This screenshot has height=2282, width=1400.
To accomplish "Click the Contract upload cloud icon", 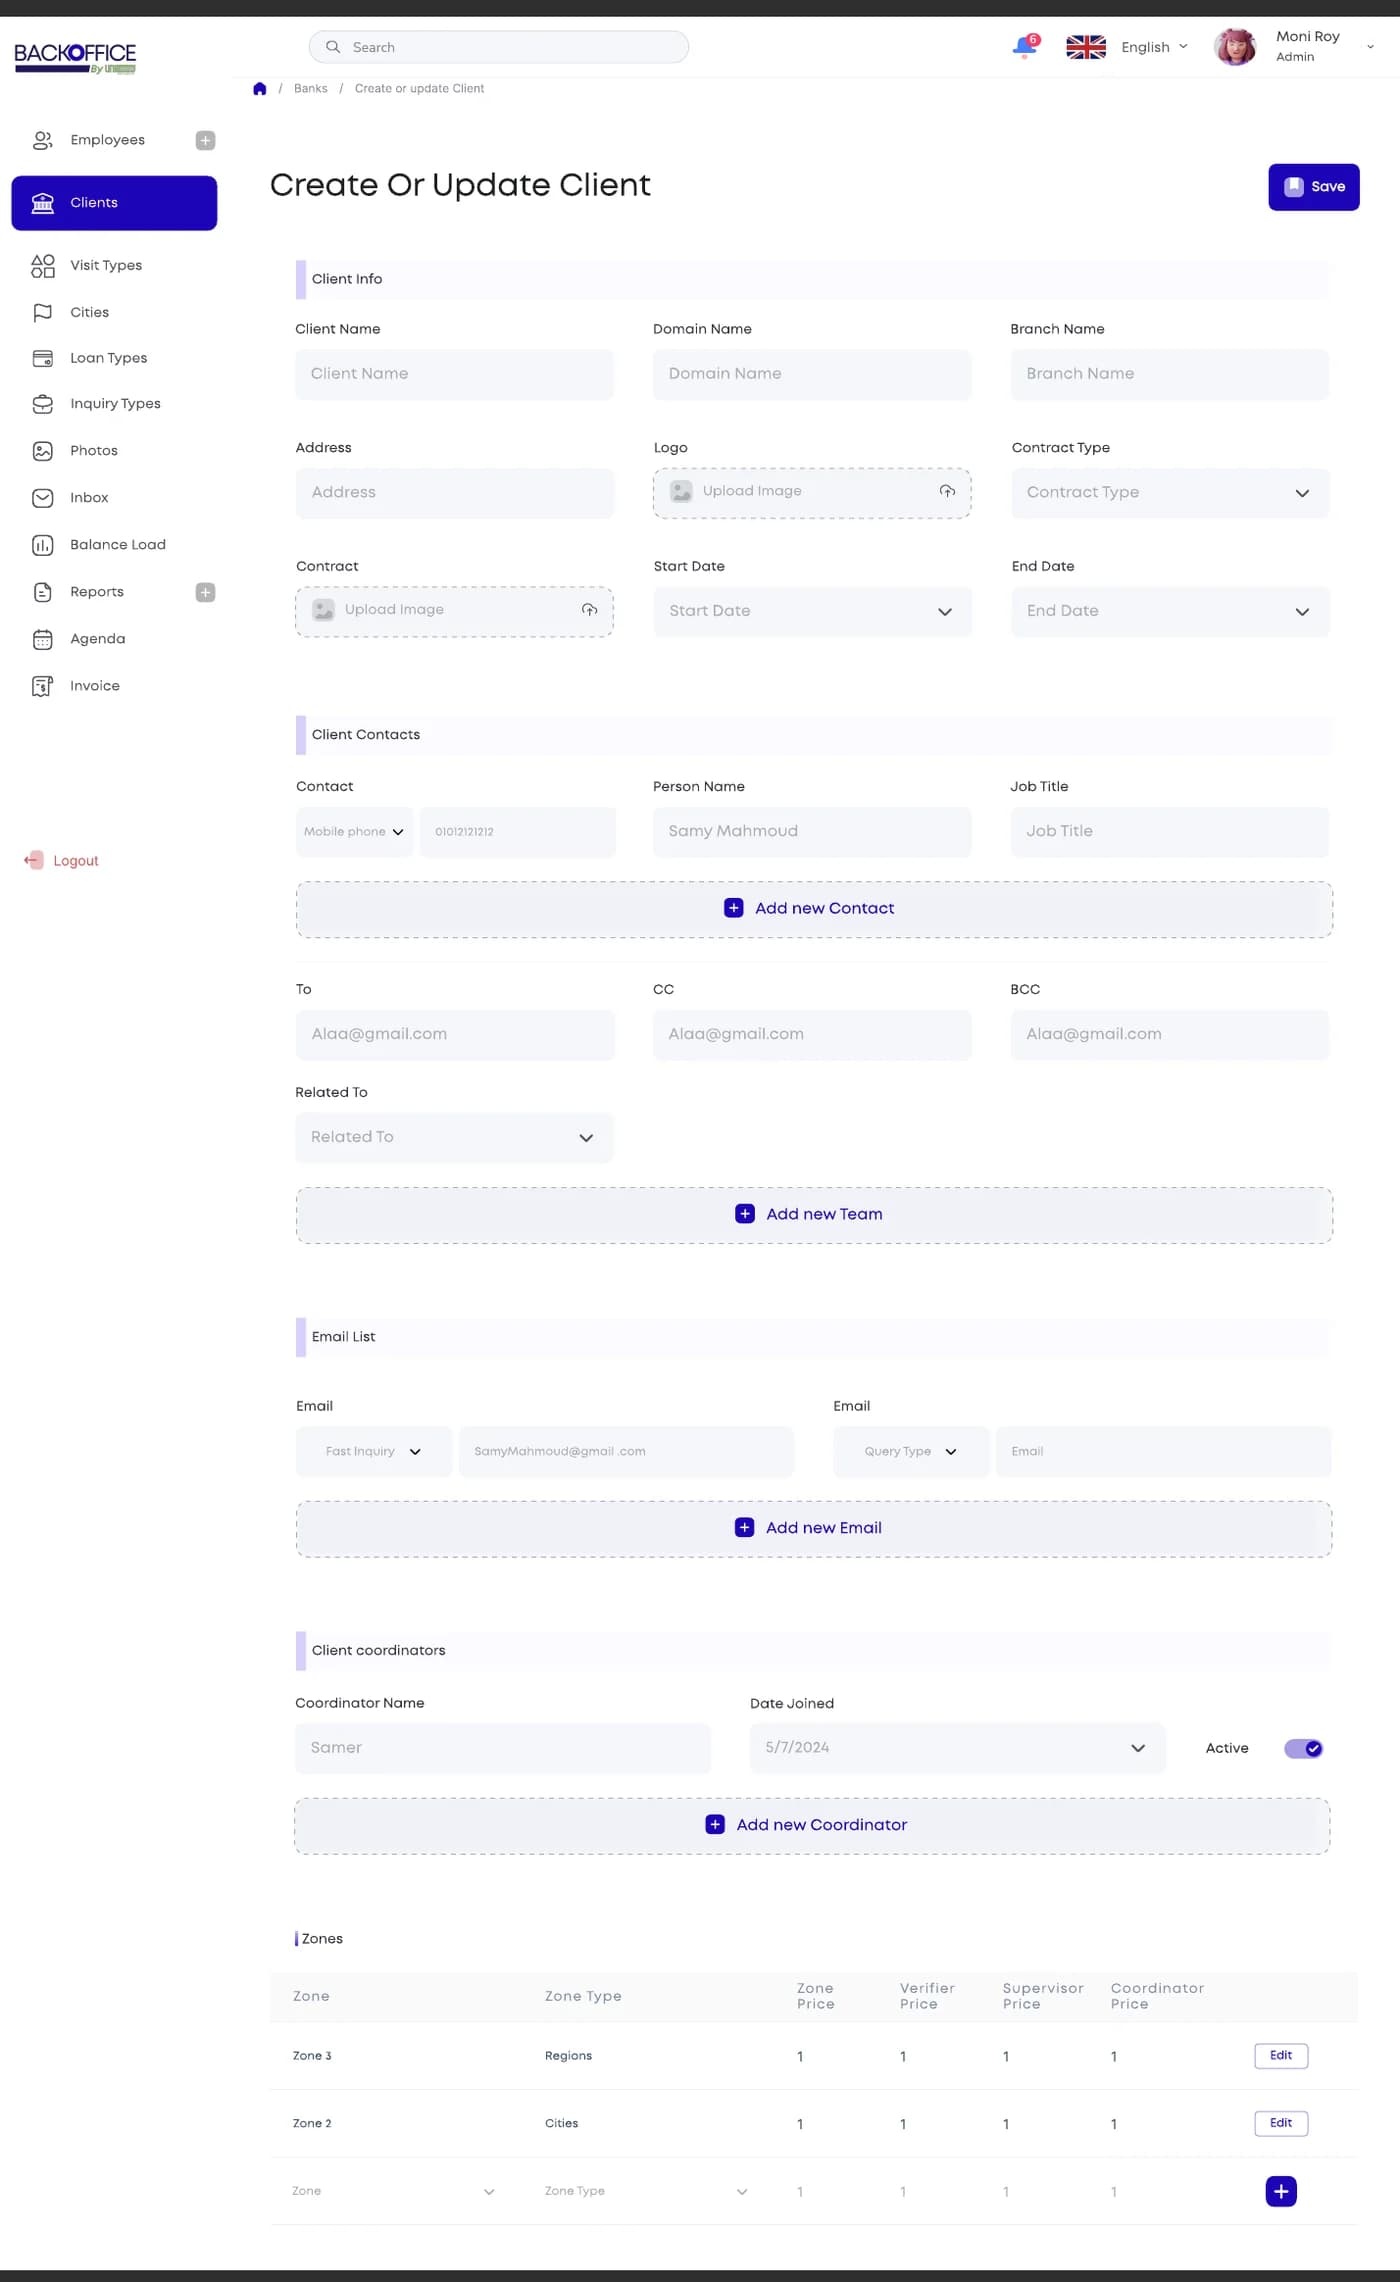I will [589, 610].
